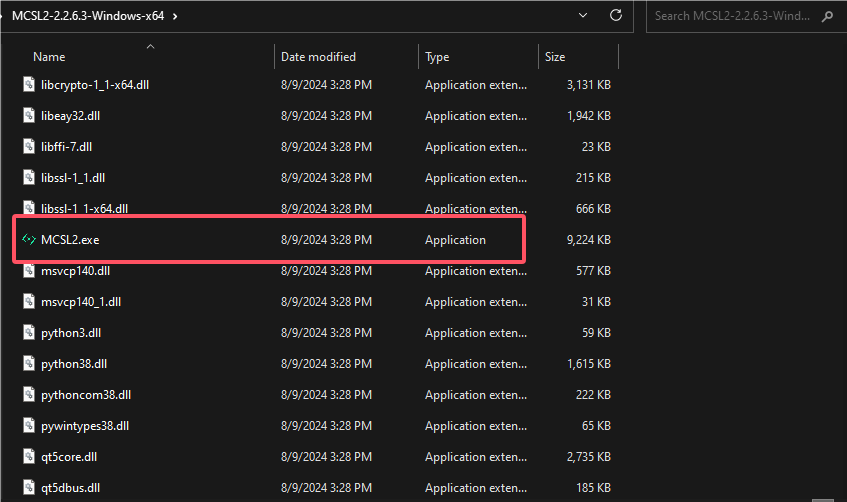
Task: Click the qt5dbus.dll file icon
Action: click(29, 487)
